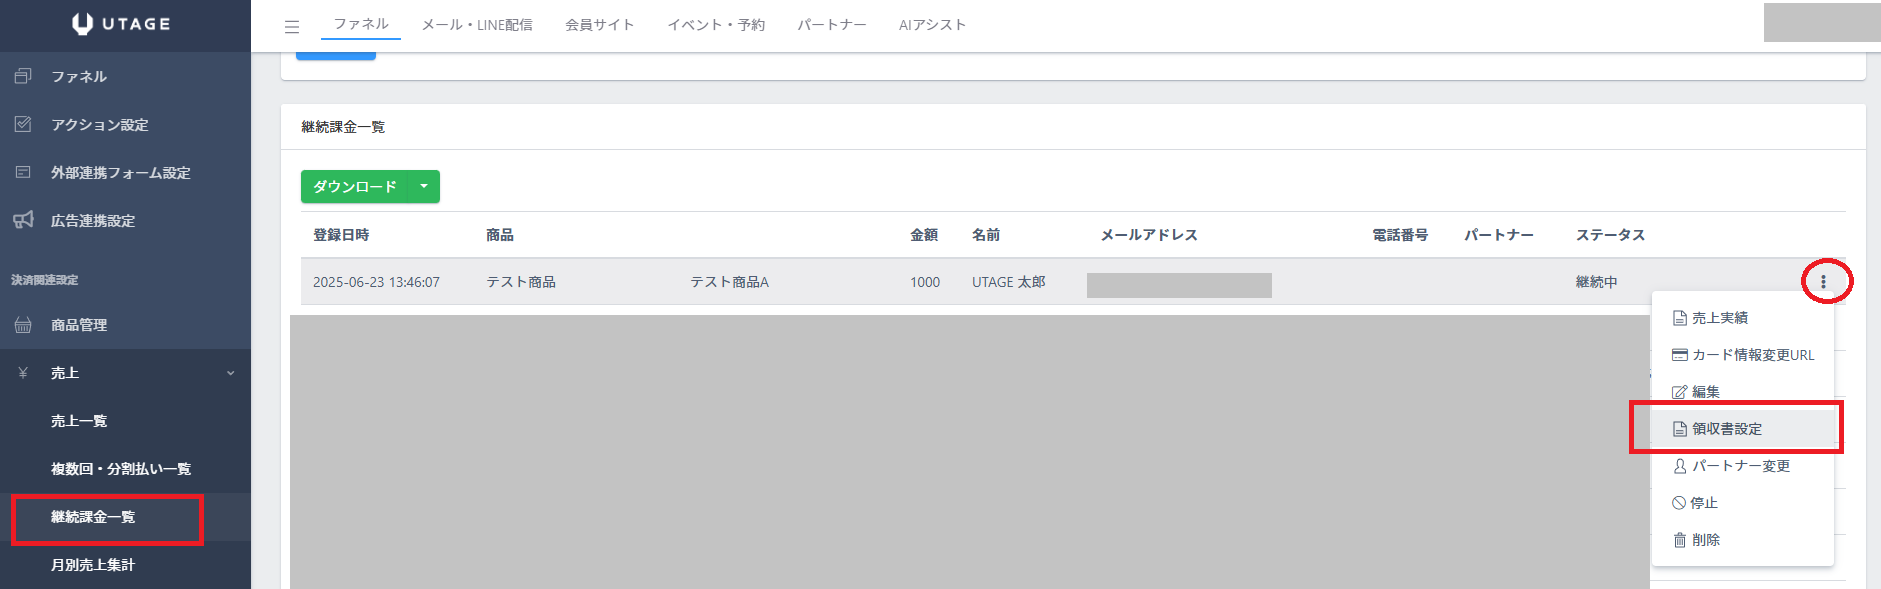1881x589 pixels.
Task: Open the AIアシスト tab
Action: point(932,25)
